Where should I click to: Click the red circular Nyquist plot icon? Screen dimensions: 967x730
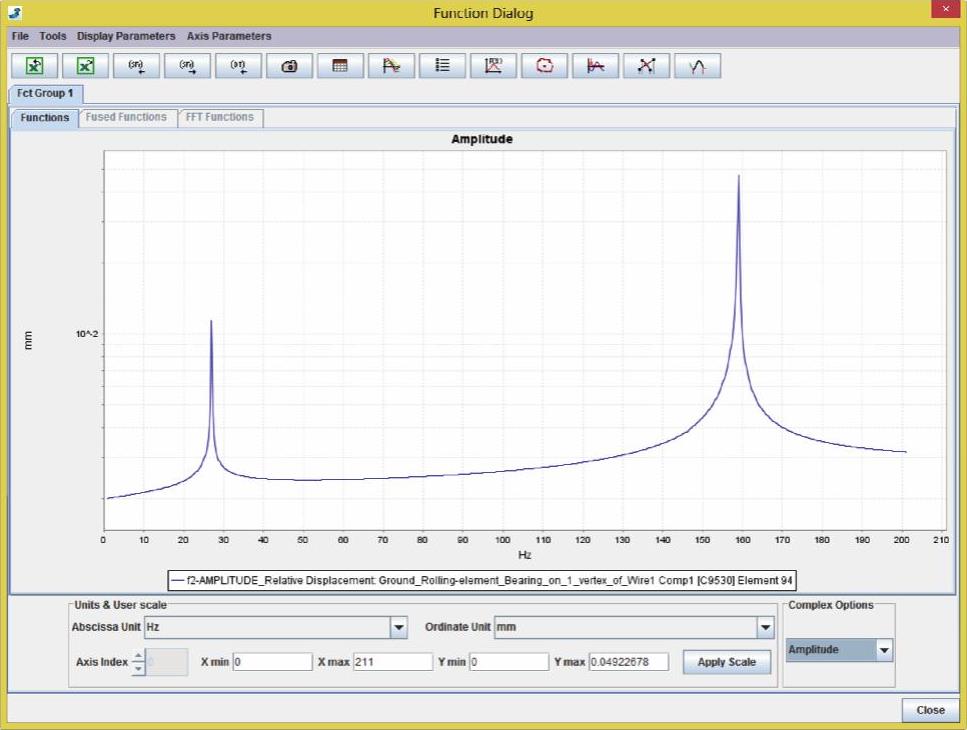(x=544, y=66)
